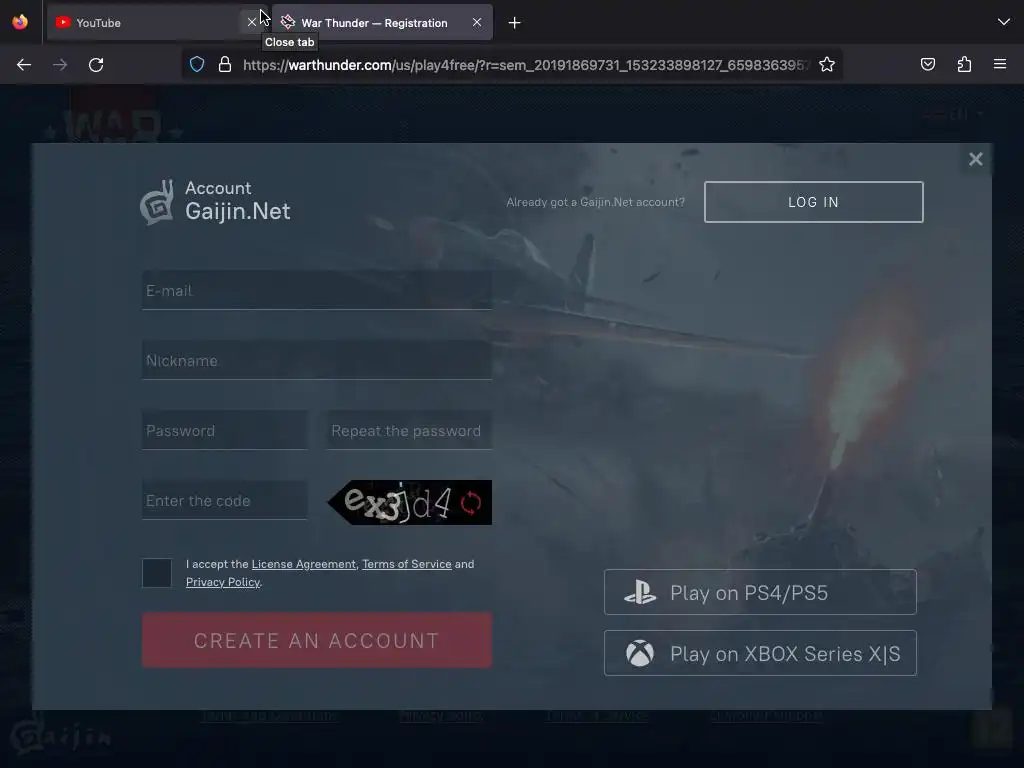Go forward one page
The width and height of the screenshot is (1024, 768).
click(60, 65)
